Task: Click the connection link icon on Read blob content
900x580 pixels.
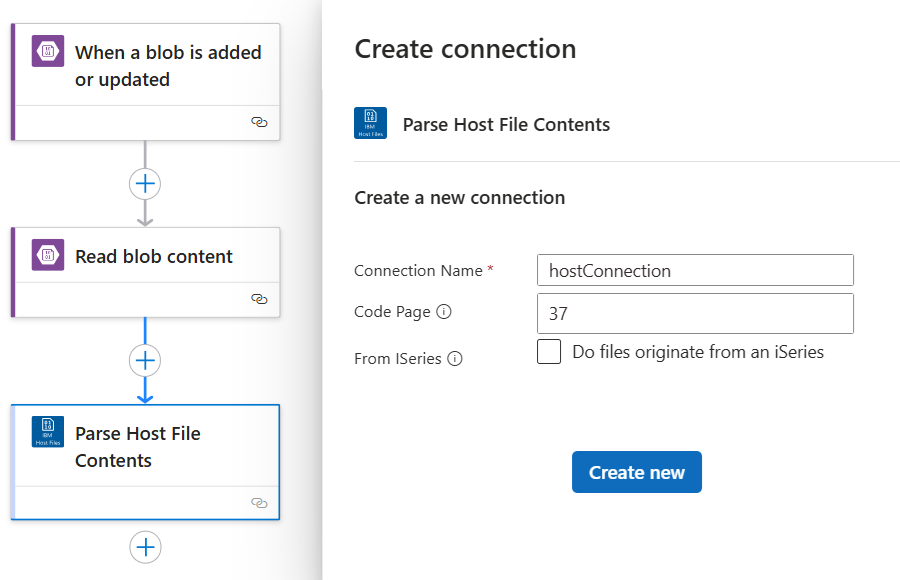Action: [x=259, y=299]
